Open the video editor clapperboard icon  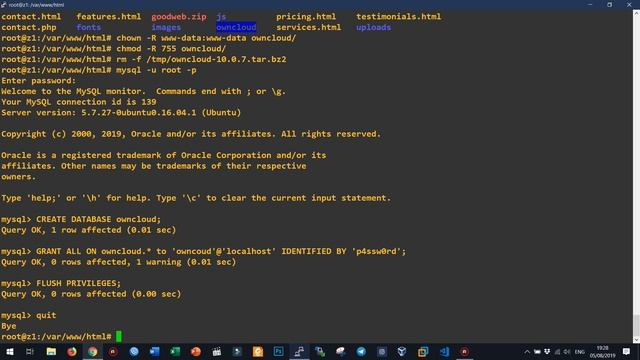[217, 351]
